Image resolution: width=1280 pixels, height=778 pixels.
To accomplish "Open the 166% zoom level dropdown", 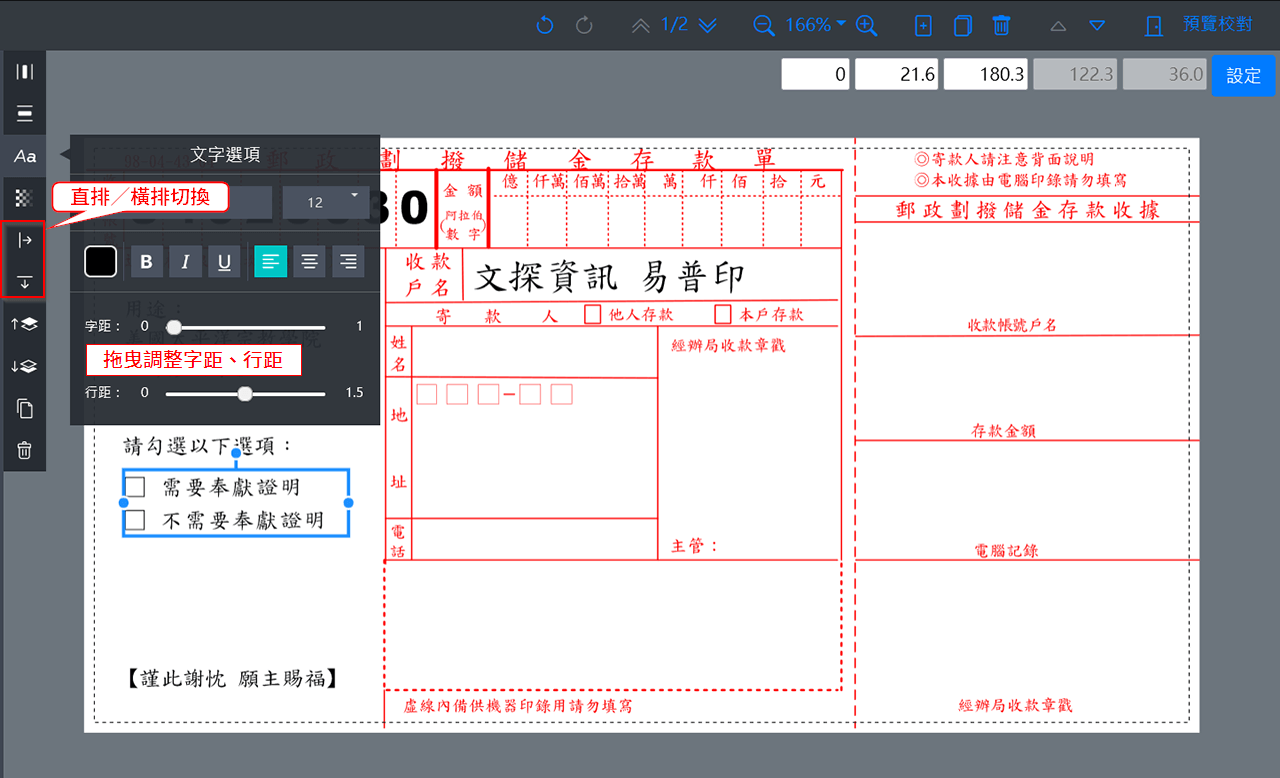I will pos(815,25).
